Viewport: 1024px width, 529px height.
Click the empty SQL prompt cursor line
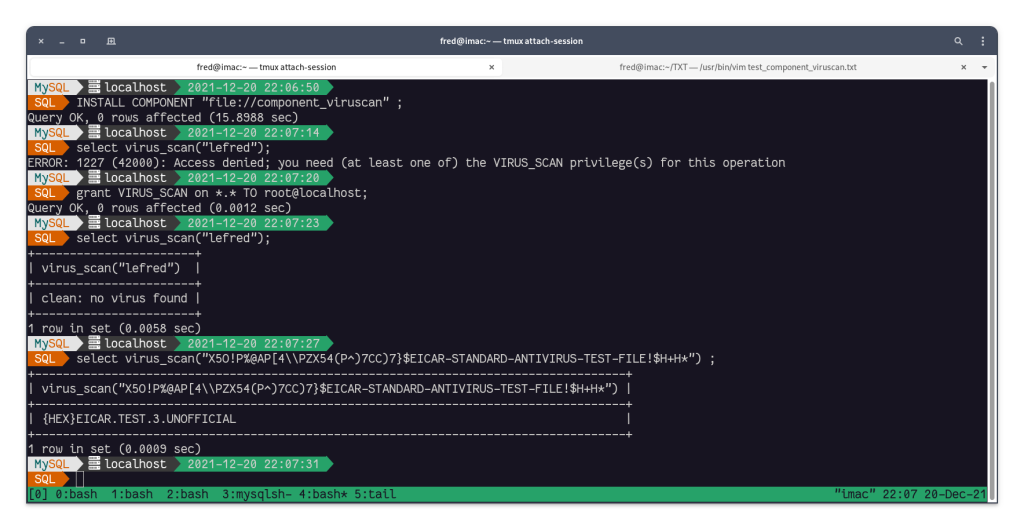click(x=80, y=479)
